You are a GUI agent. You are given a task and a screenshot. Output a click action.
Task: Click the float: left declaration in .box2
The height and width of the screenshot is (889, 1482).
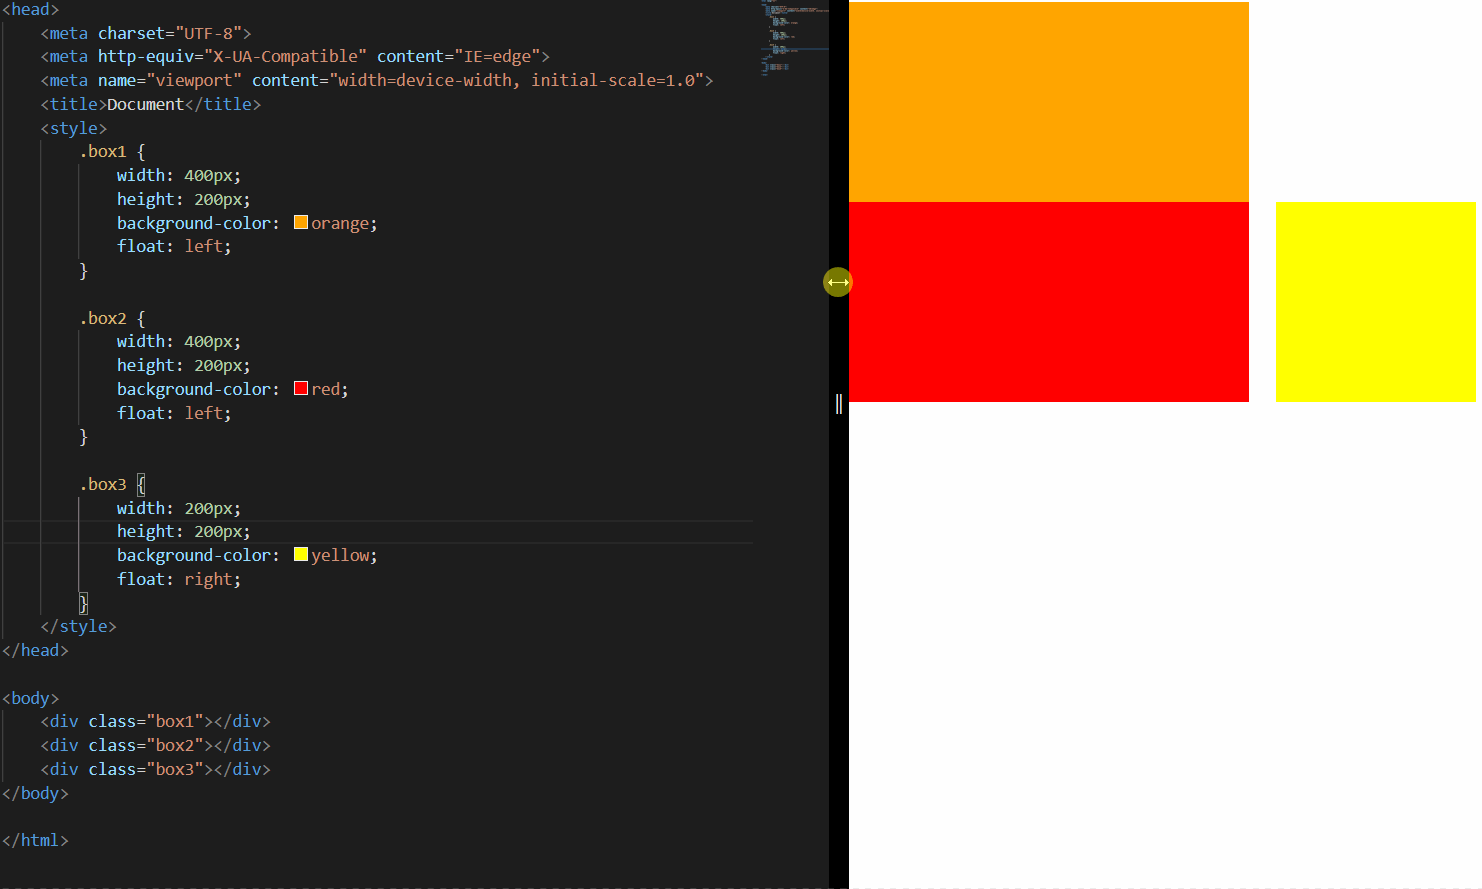coord(174,412)
